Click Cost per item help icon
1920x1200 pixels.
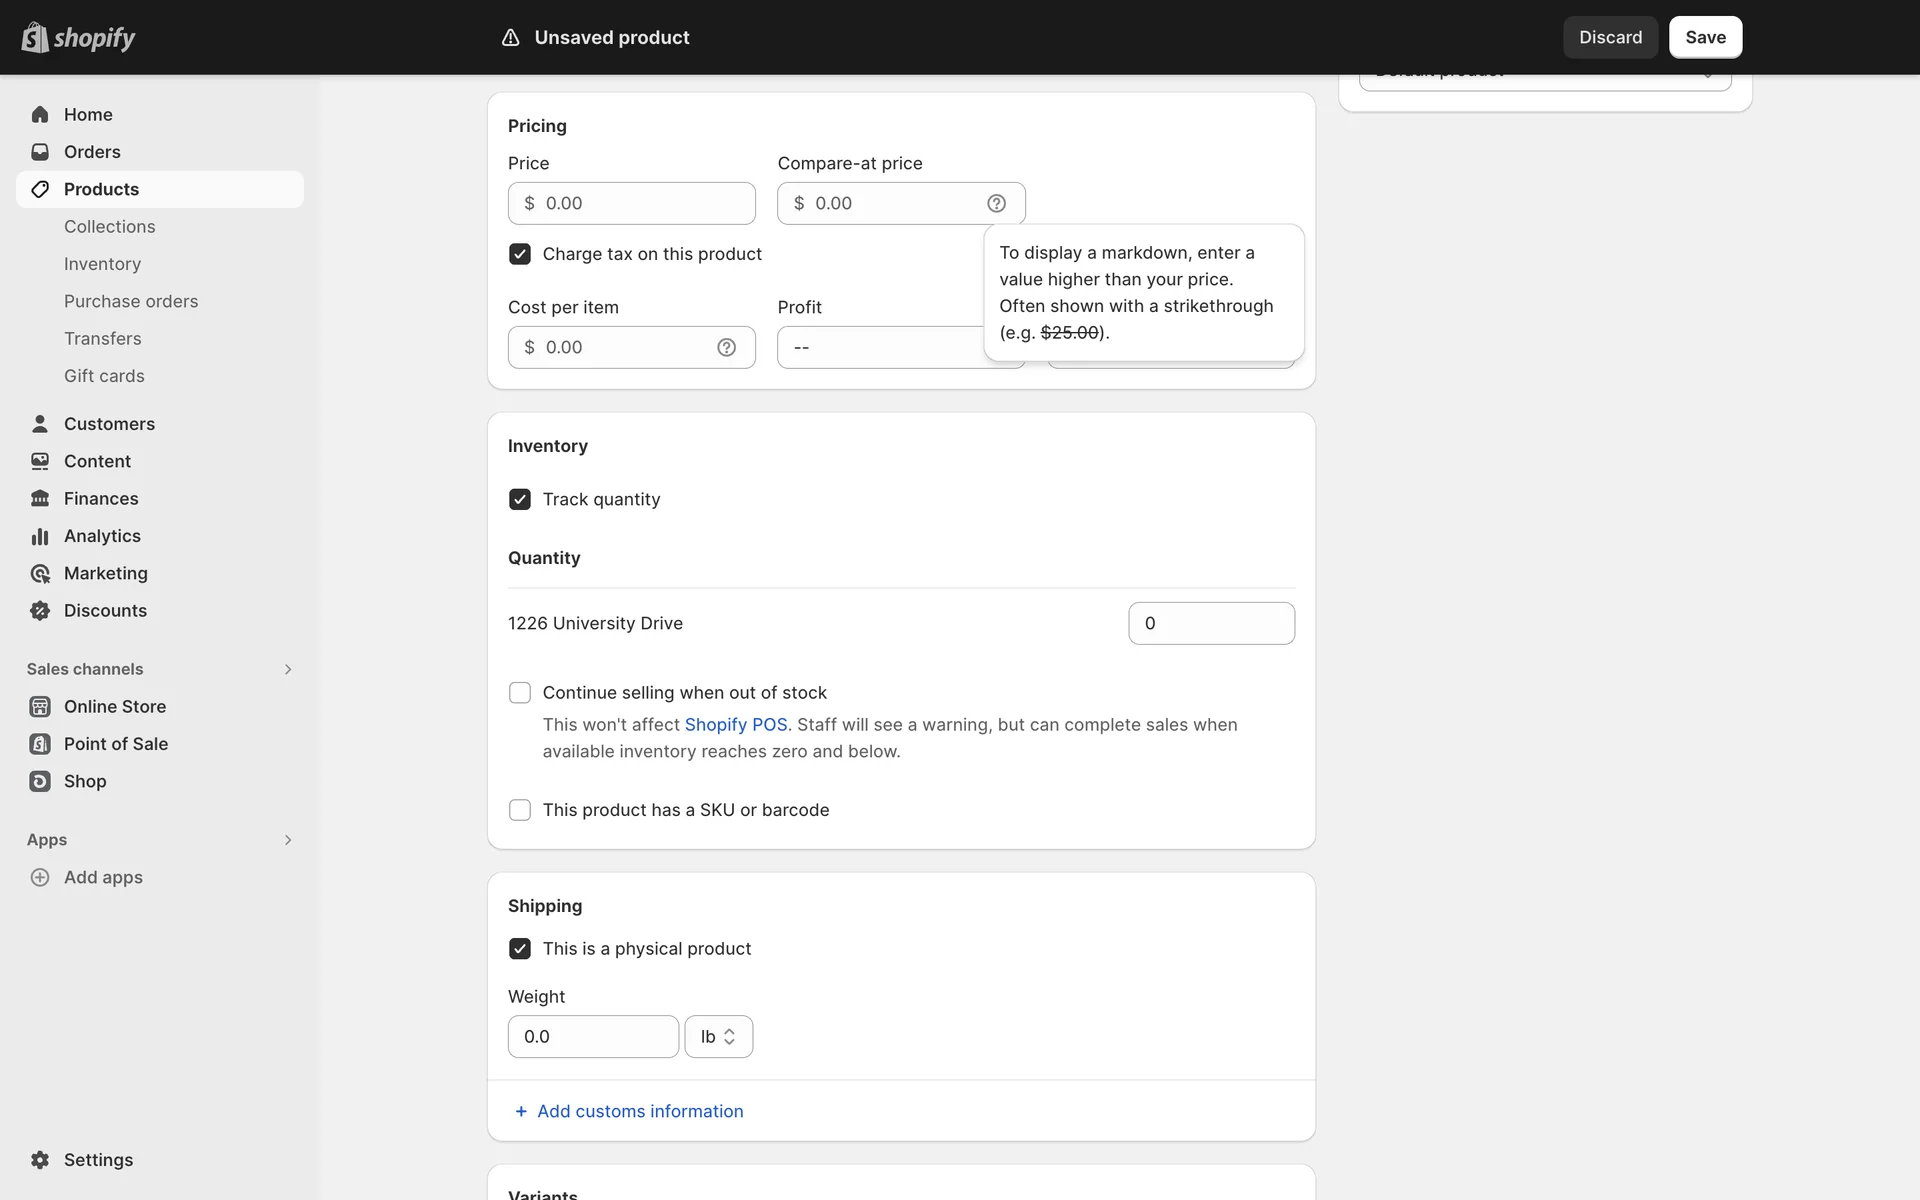pos(726,347)
